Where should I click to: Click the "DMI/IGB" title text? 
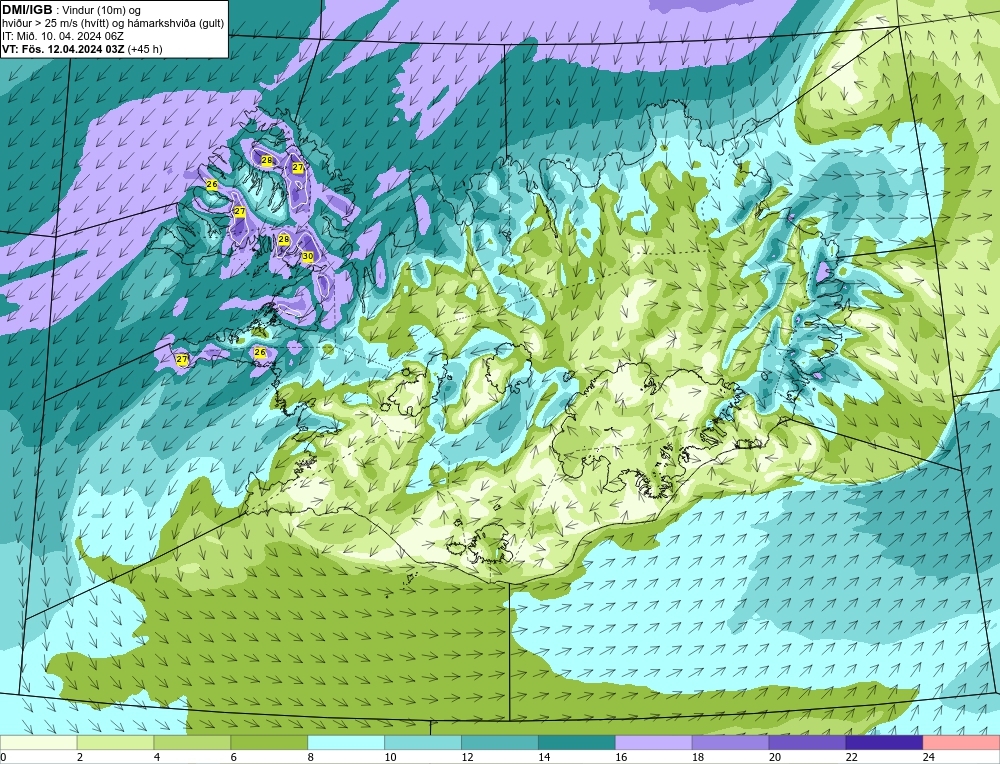pos(27,10)
